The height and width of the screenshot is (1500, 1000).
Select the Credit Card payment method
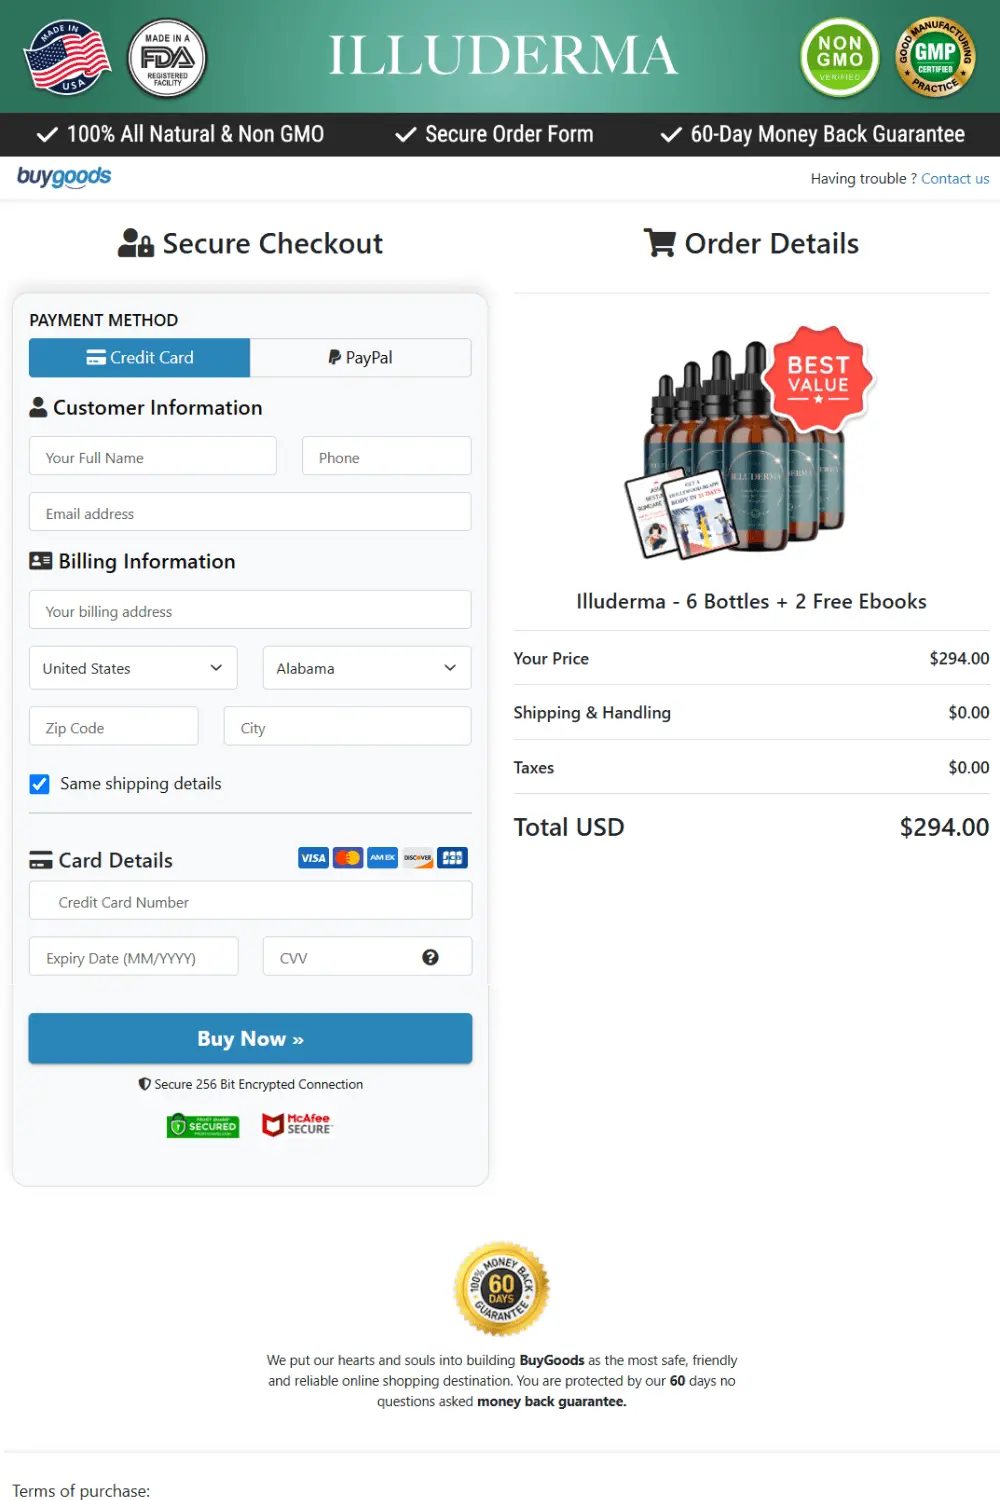(139, 357)
